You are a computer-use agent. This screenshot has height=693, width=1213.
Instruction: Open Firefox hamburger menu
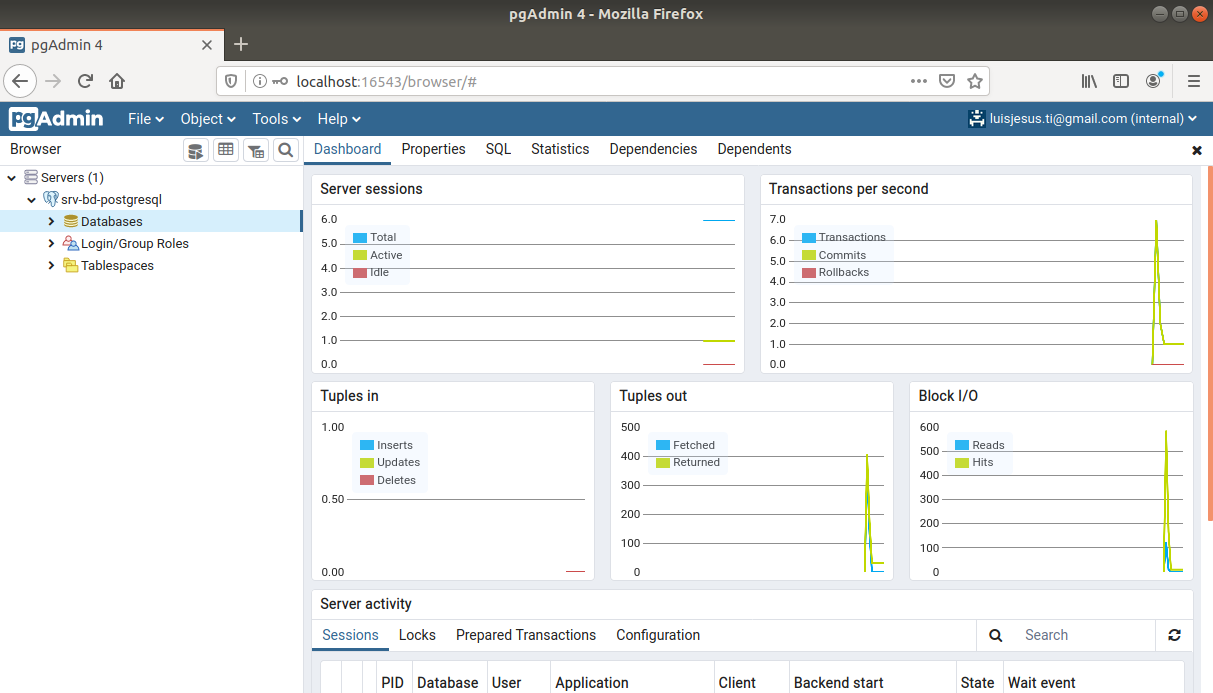1193,81
